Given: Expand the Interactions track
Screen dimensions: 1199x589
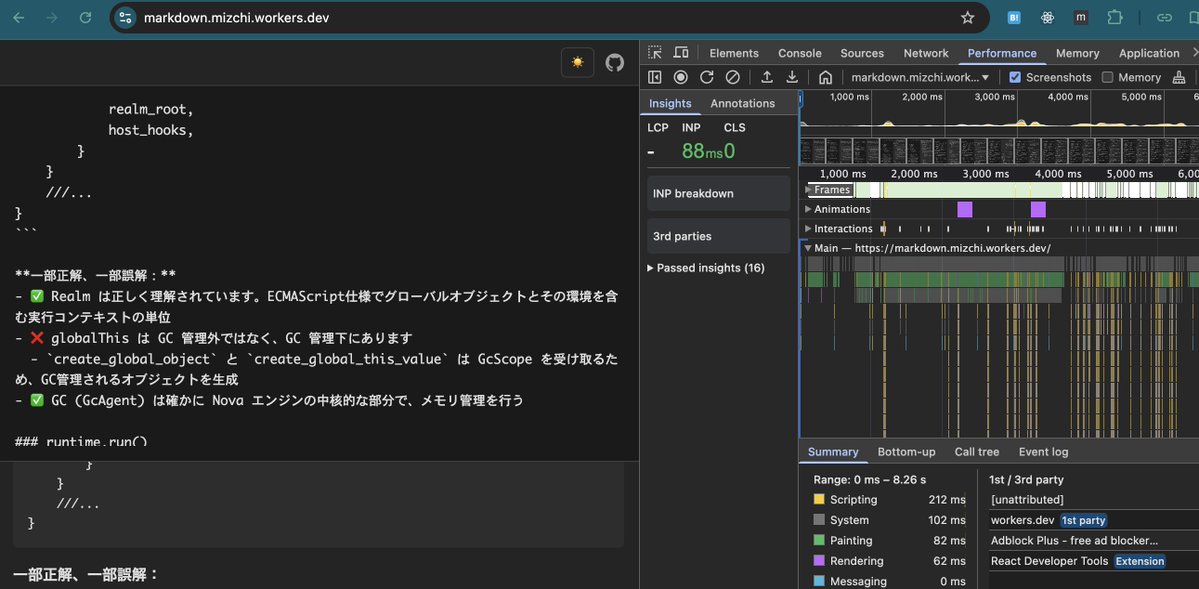Looking at the screenshot, I should pos(808,229).
